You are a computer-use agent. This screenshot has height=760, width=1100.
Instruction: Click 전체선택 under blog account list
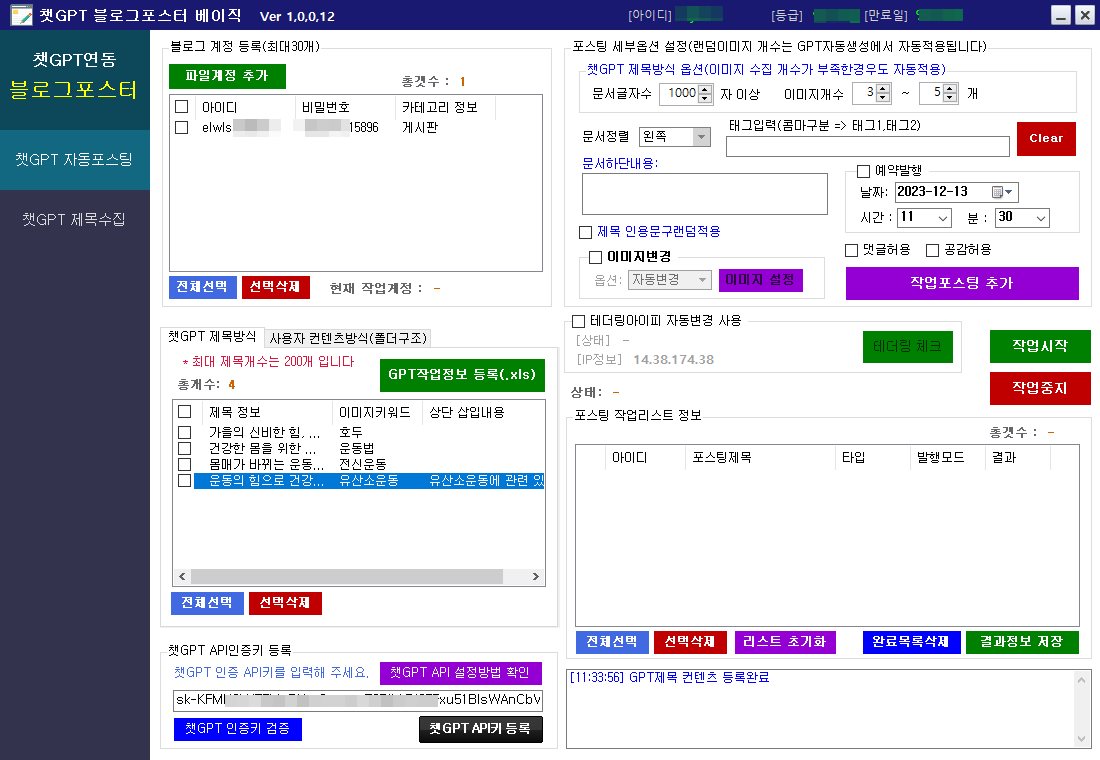[202, 287]
